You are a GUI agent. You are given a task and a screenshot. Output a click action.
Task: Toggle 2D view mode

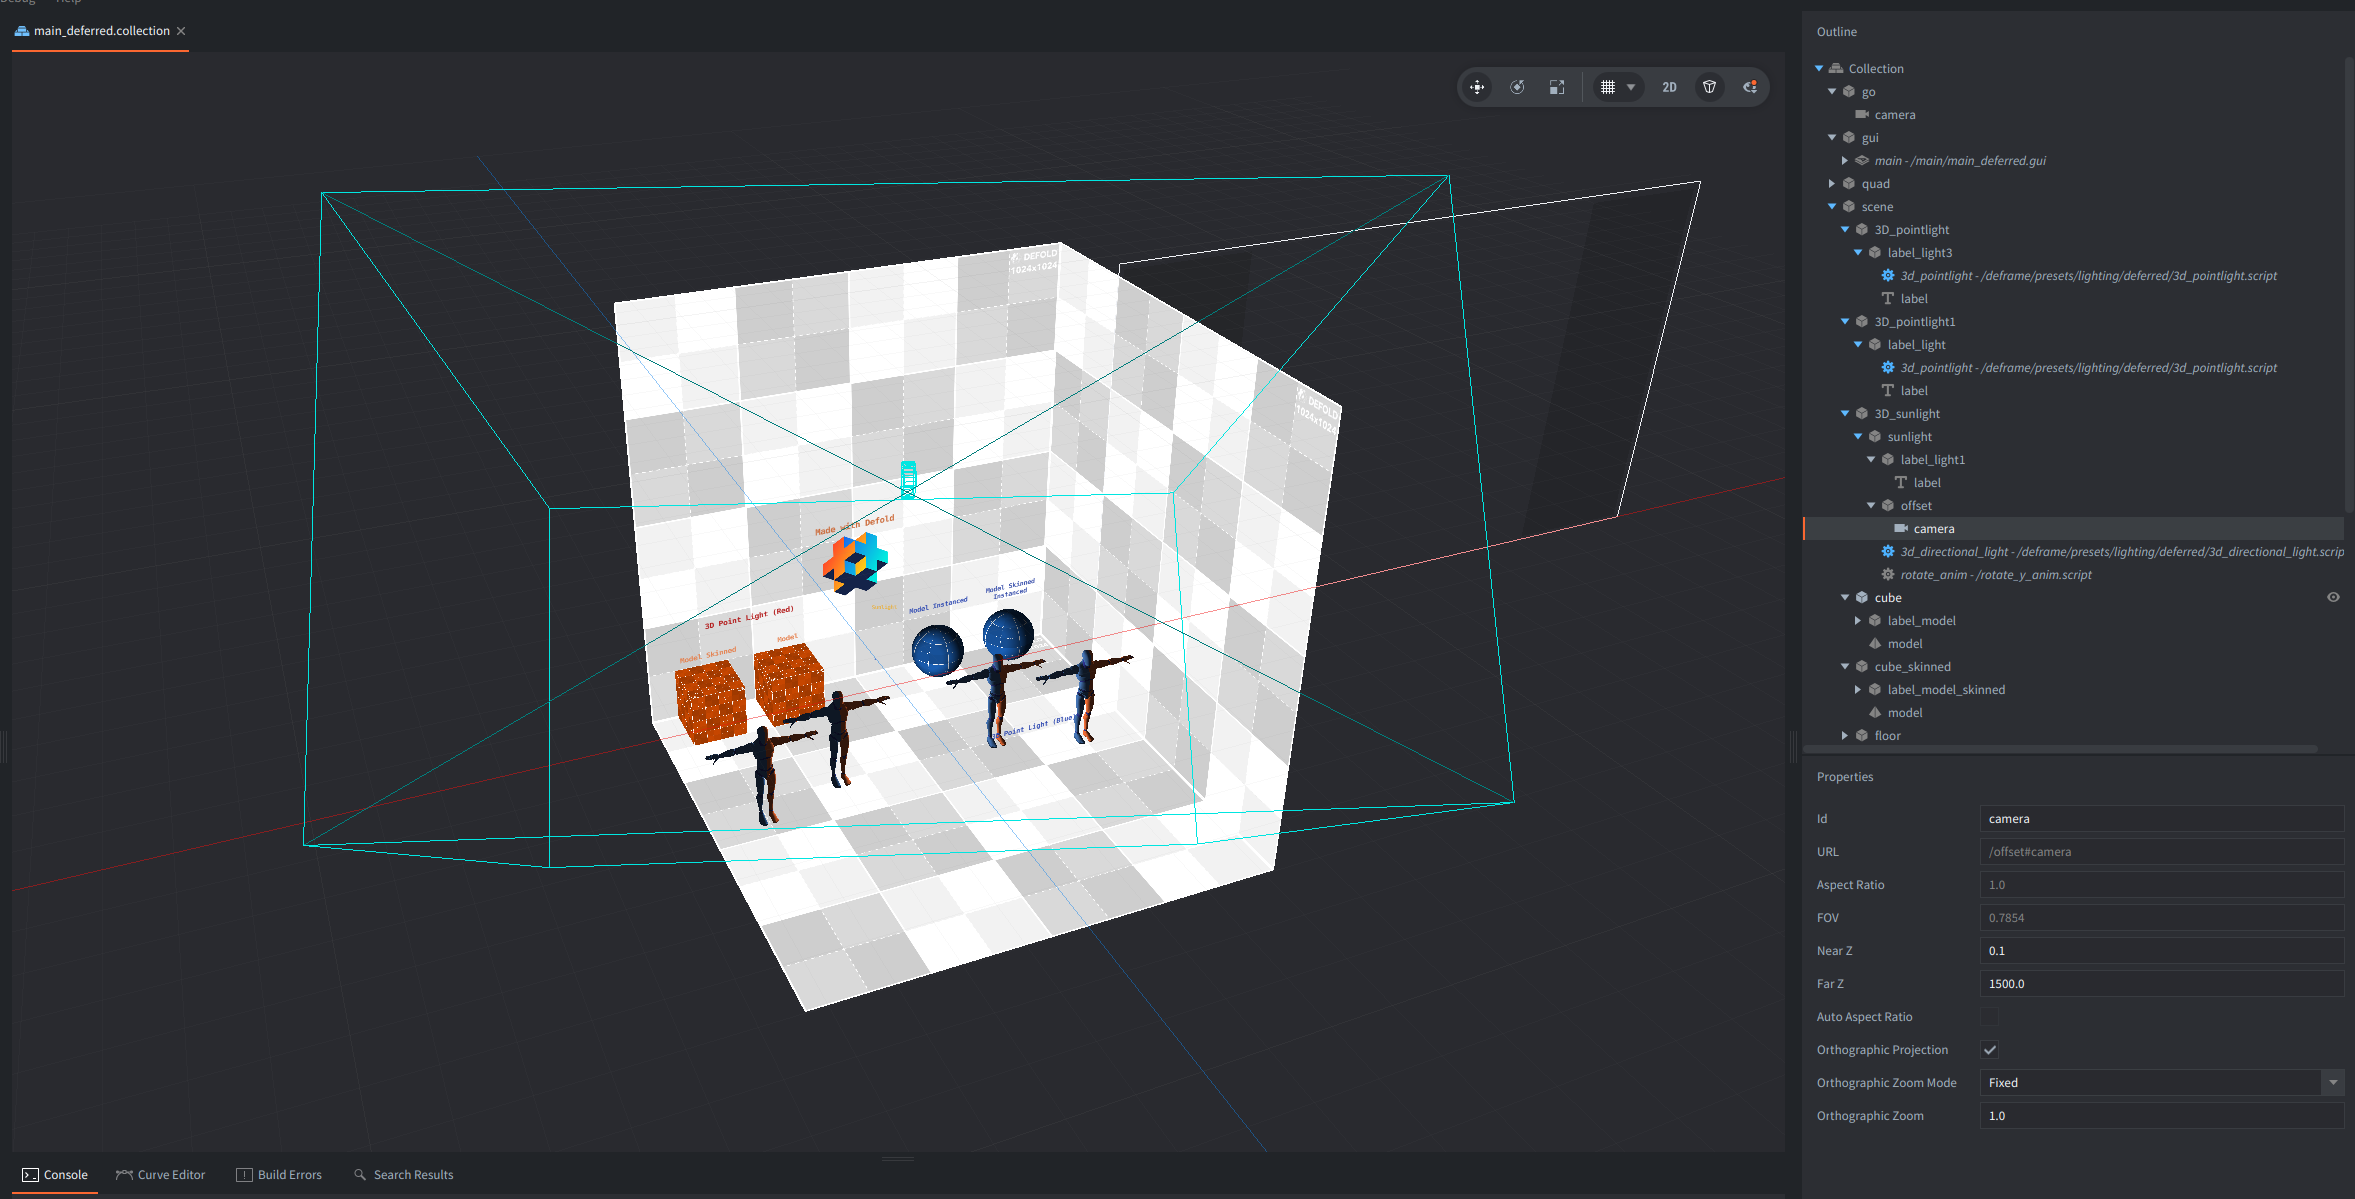click(1669, 87)
